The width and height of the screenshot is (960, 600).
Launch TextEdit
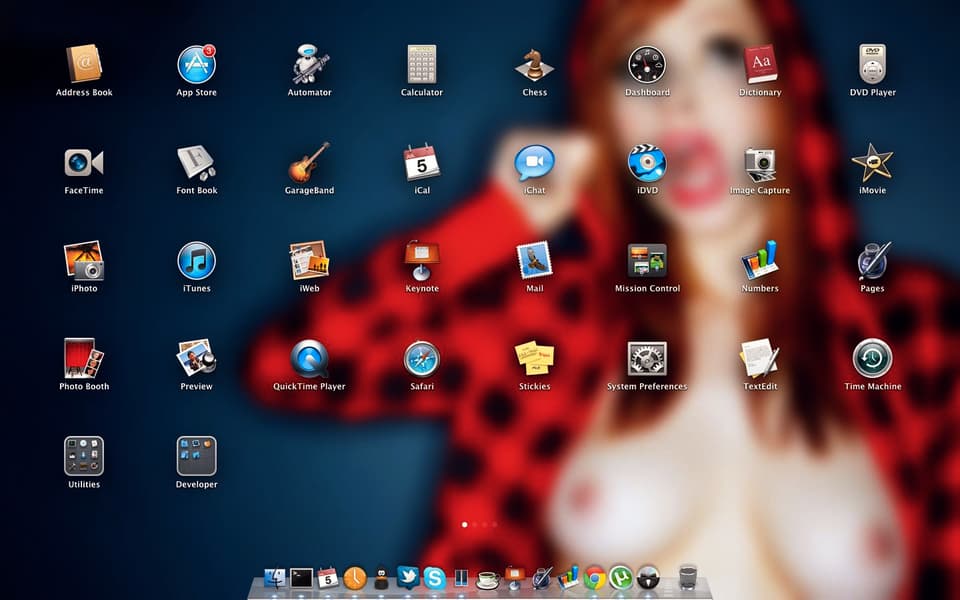pos(760,359)
